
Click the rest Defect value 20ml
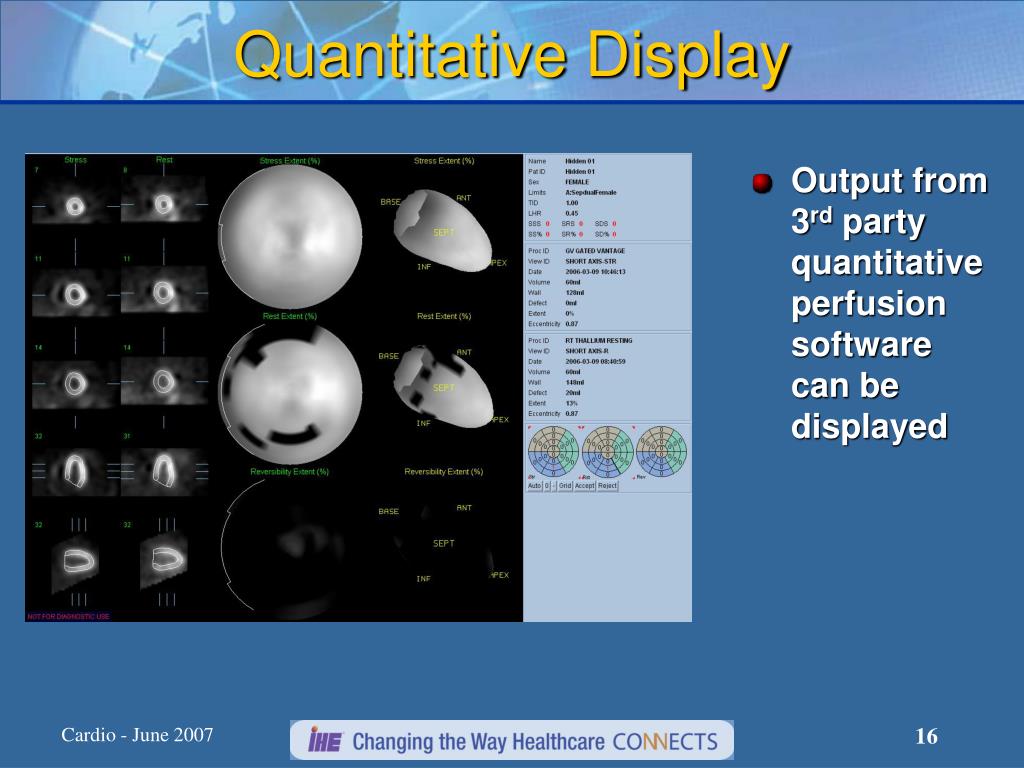click(572, 392)
